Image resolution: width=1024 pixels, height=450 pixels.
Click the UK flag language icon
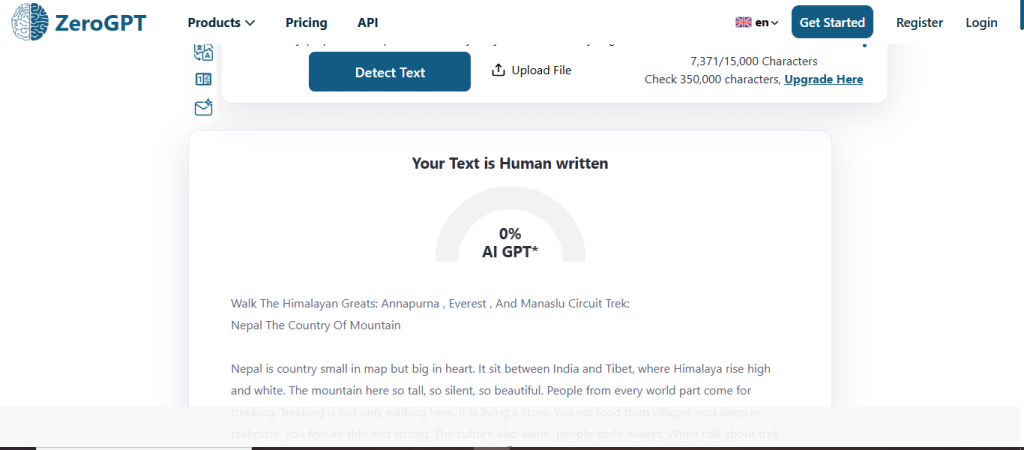click(x=743, y=22)
